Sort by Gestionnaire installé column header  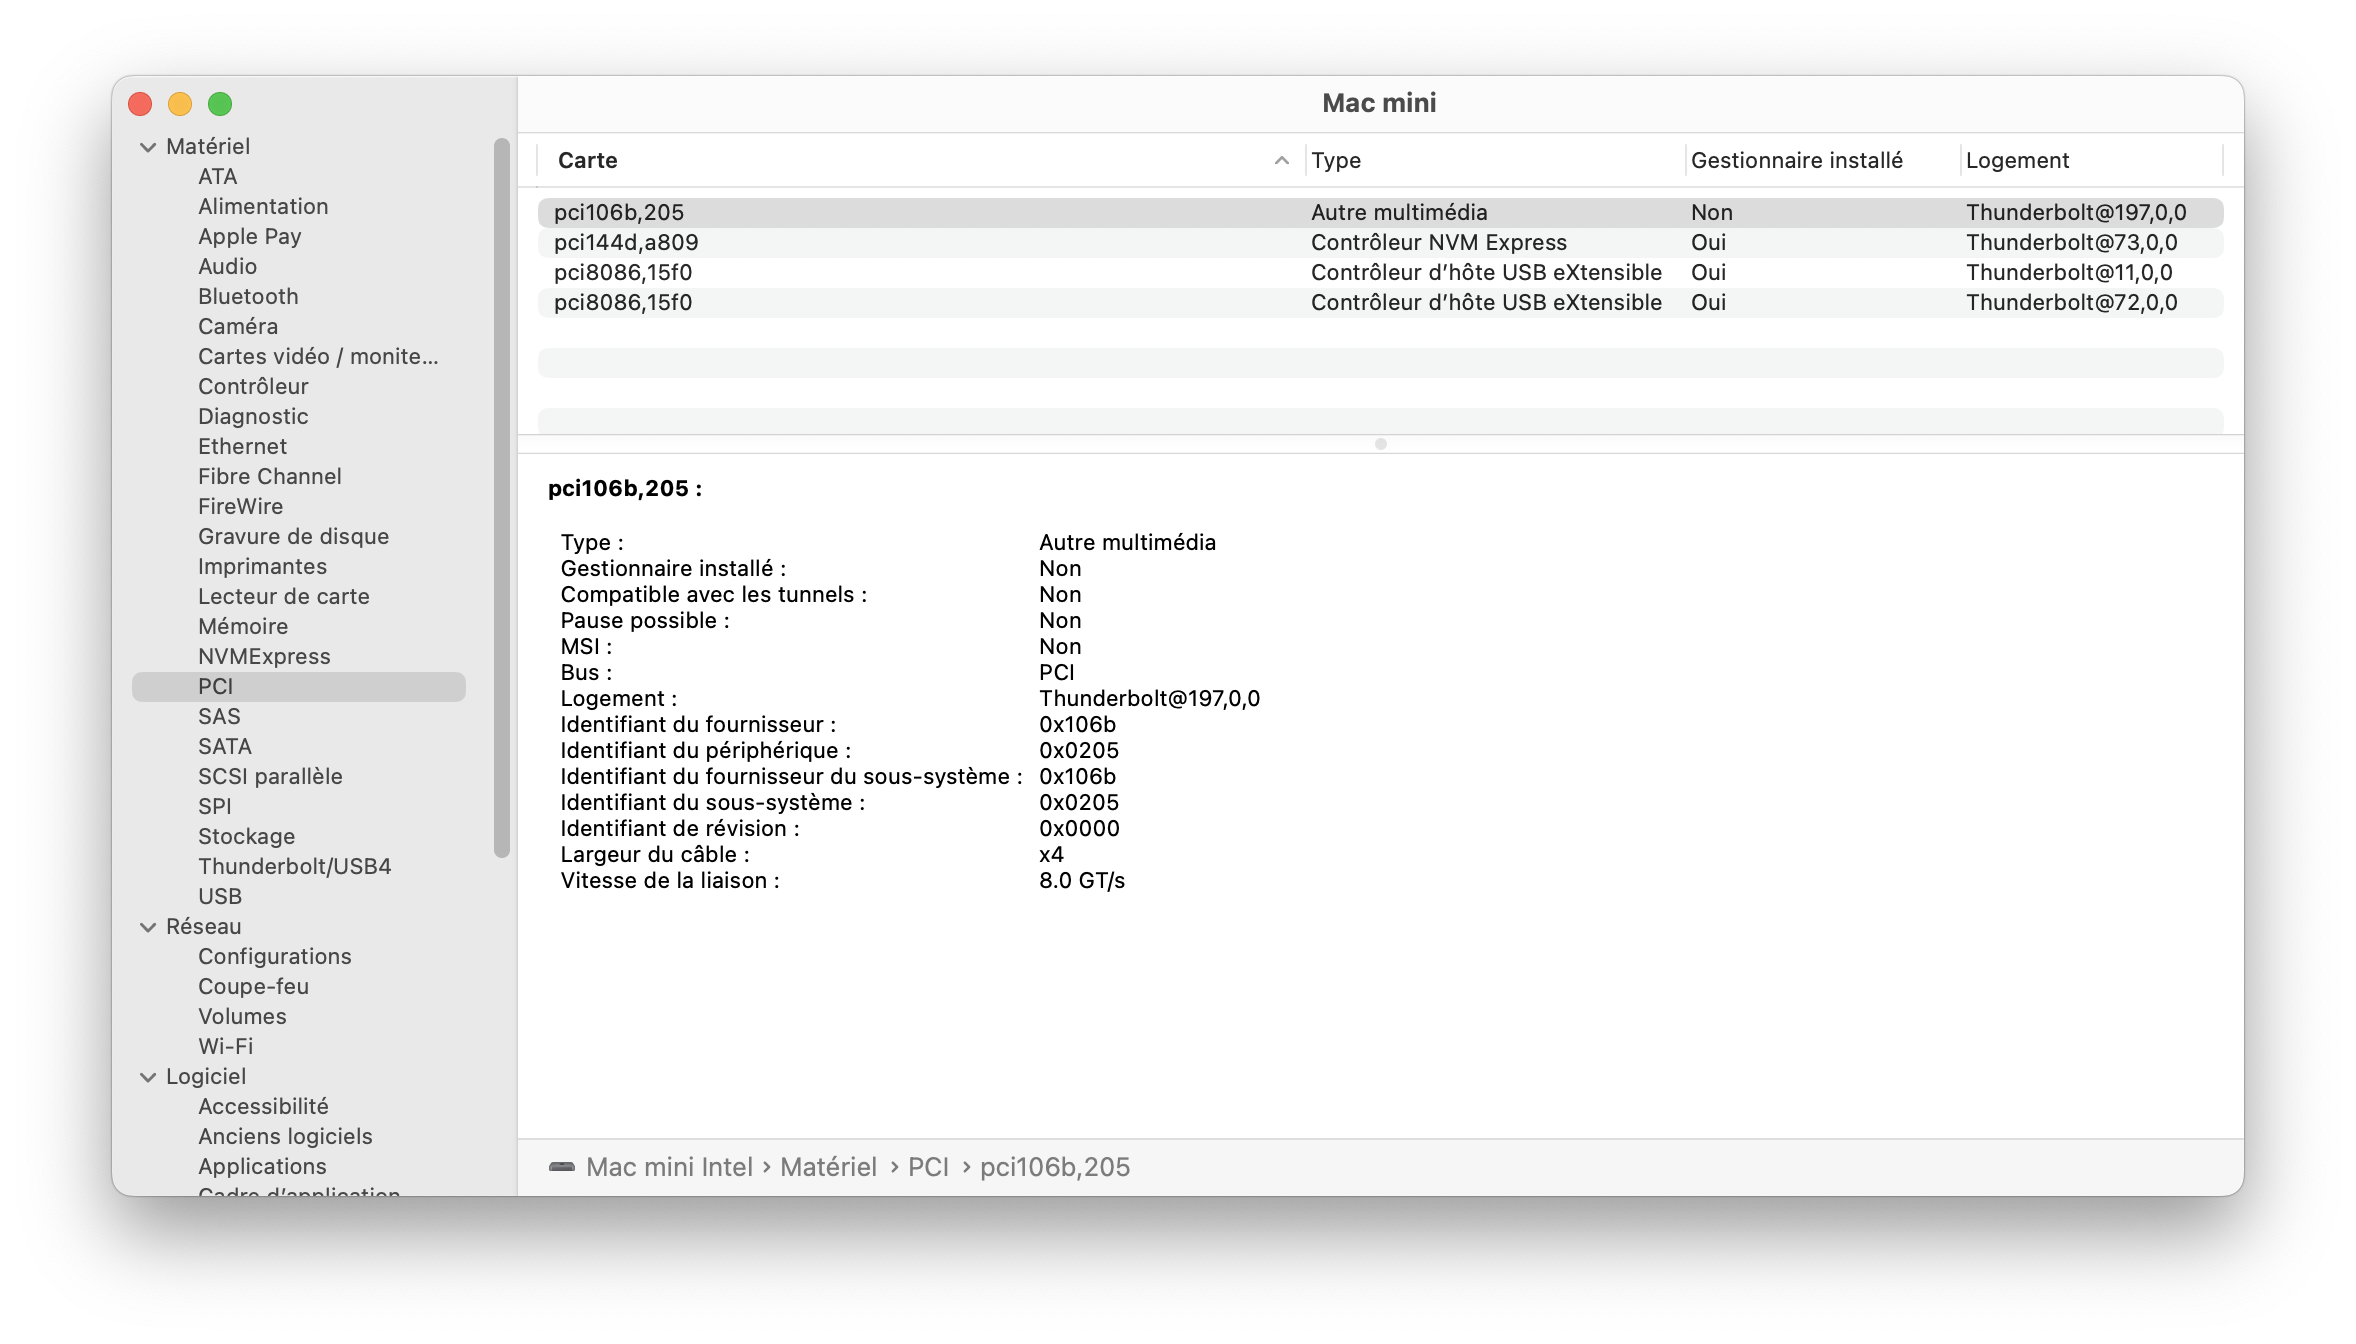(1796, 160)
